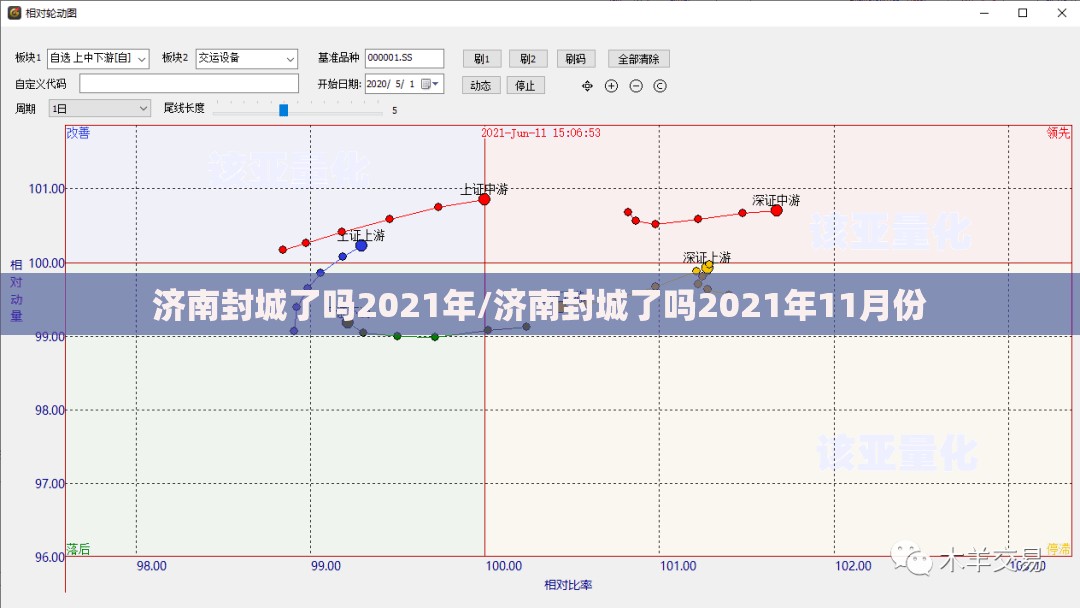This screenshot has height=608, width=1080.
Task: Start animation with 动态 button
Action: click(481, 85)
